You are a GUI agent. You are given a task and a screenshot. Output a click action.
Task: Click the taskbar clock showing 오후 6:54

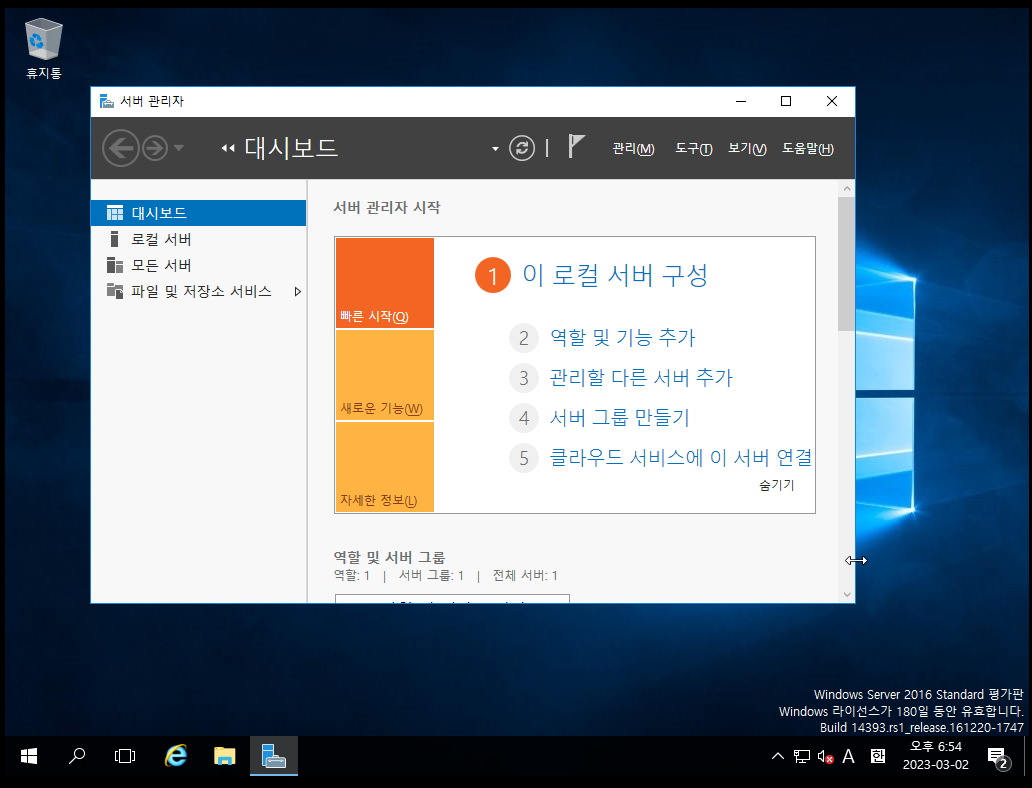[x=935, y=756]
